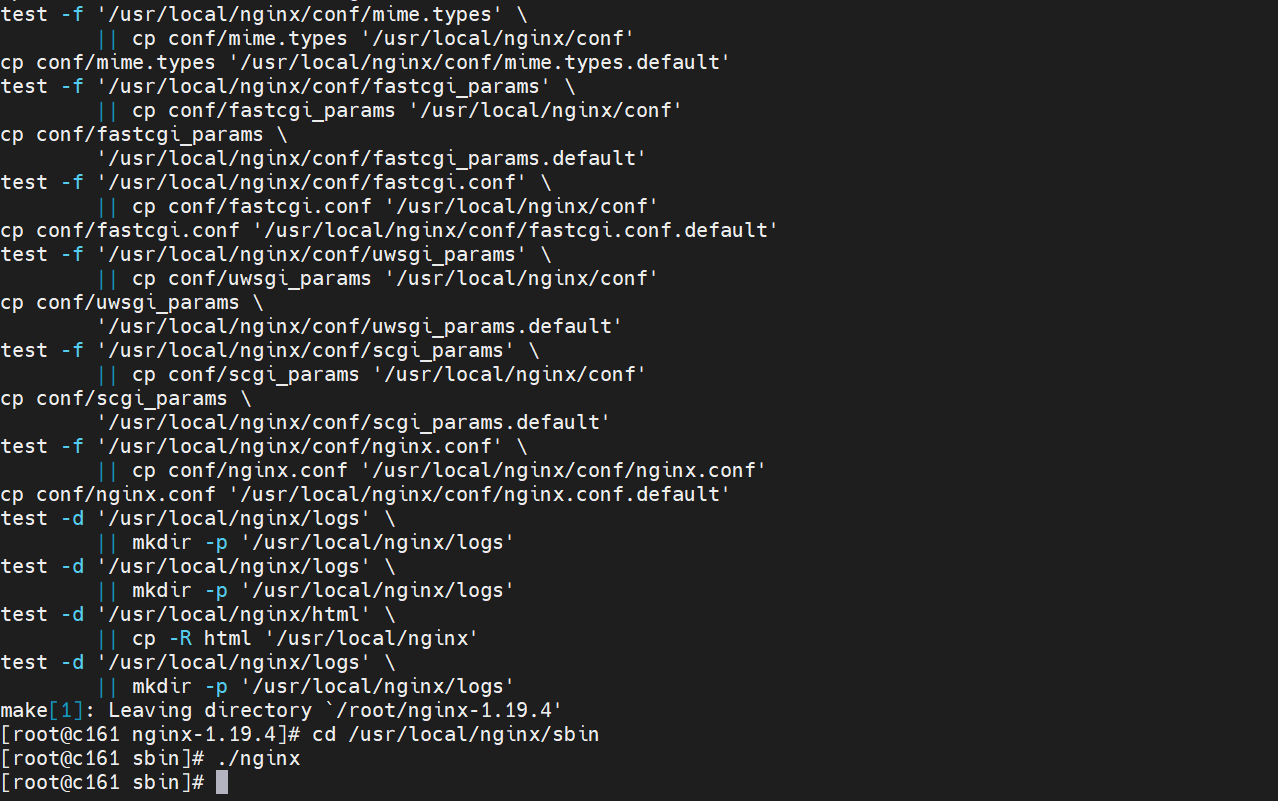This screenshot has width=1278, height=801.
Task: Click the fastcgi_params.default path line
Action: pyautogui.click(x=372, y=159)
